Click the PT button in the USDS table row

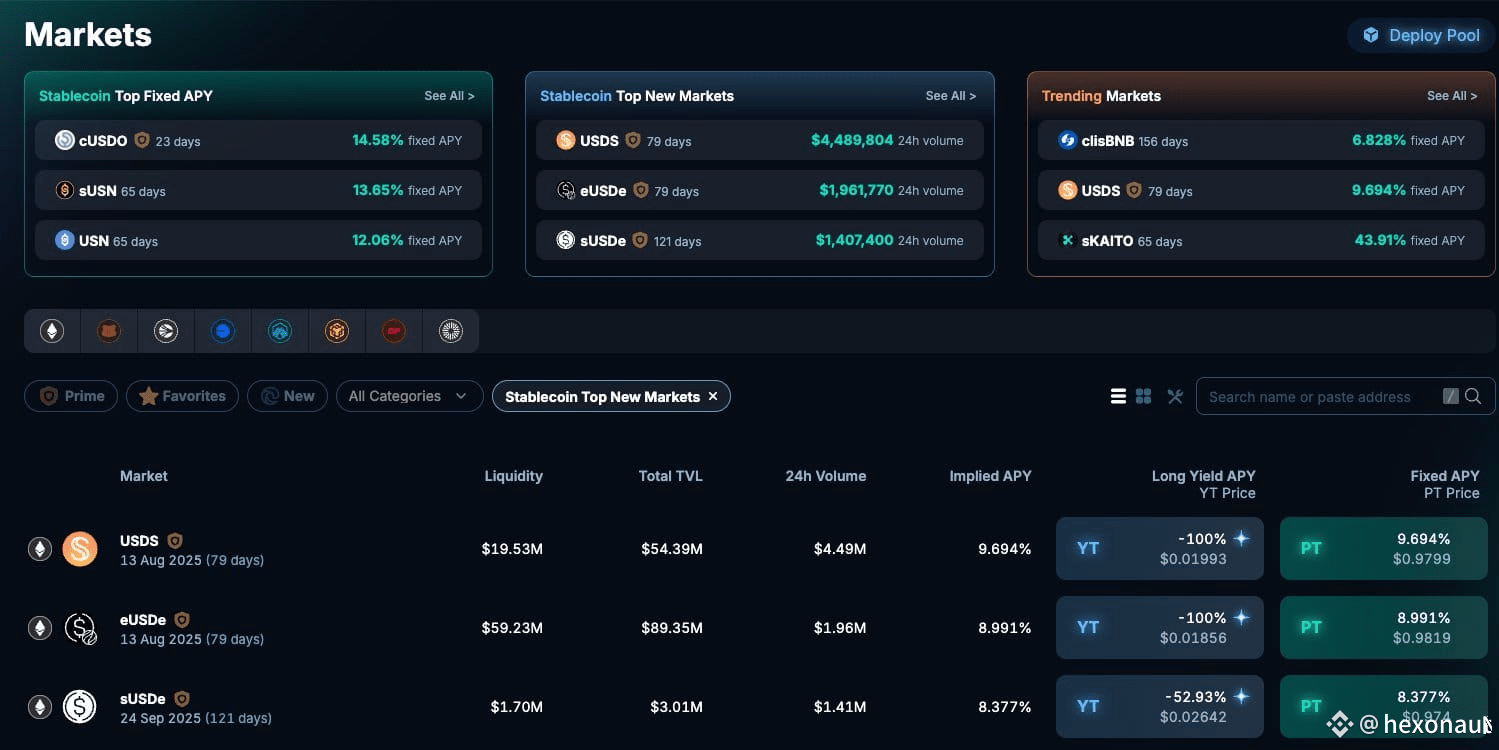click(1384, 548)
